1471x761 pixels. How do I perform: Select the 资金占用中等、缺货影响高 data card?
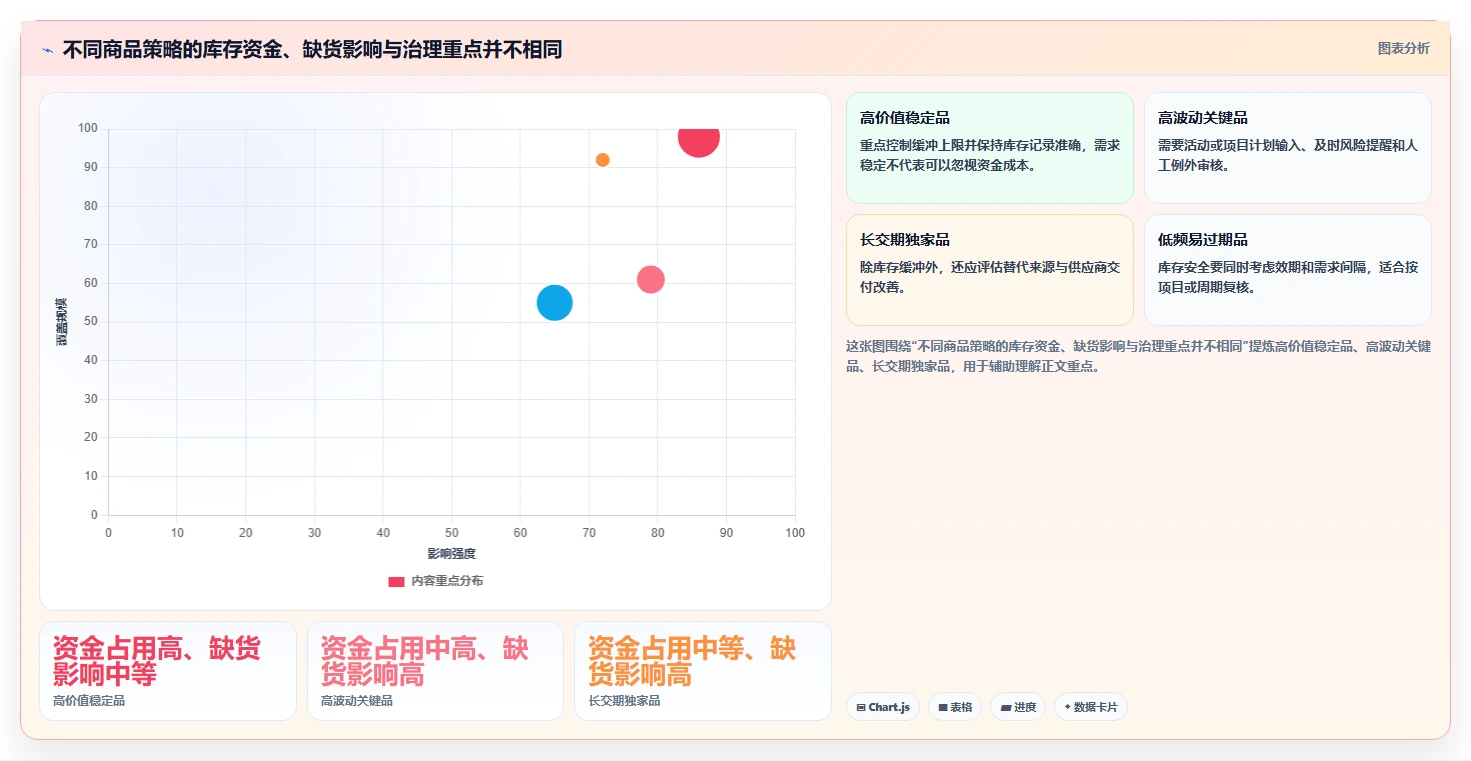703,671
